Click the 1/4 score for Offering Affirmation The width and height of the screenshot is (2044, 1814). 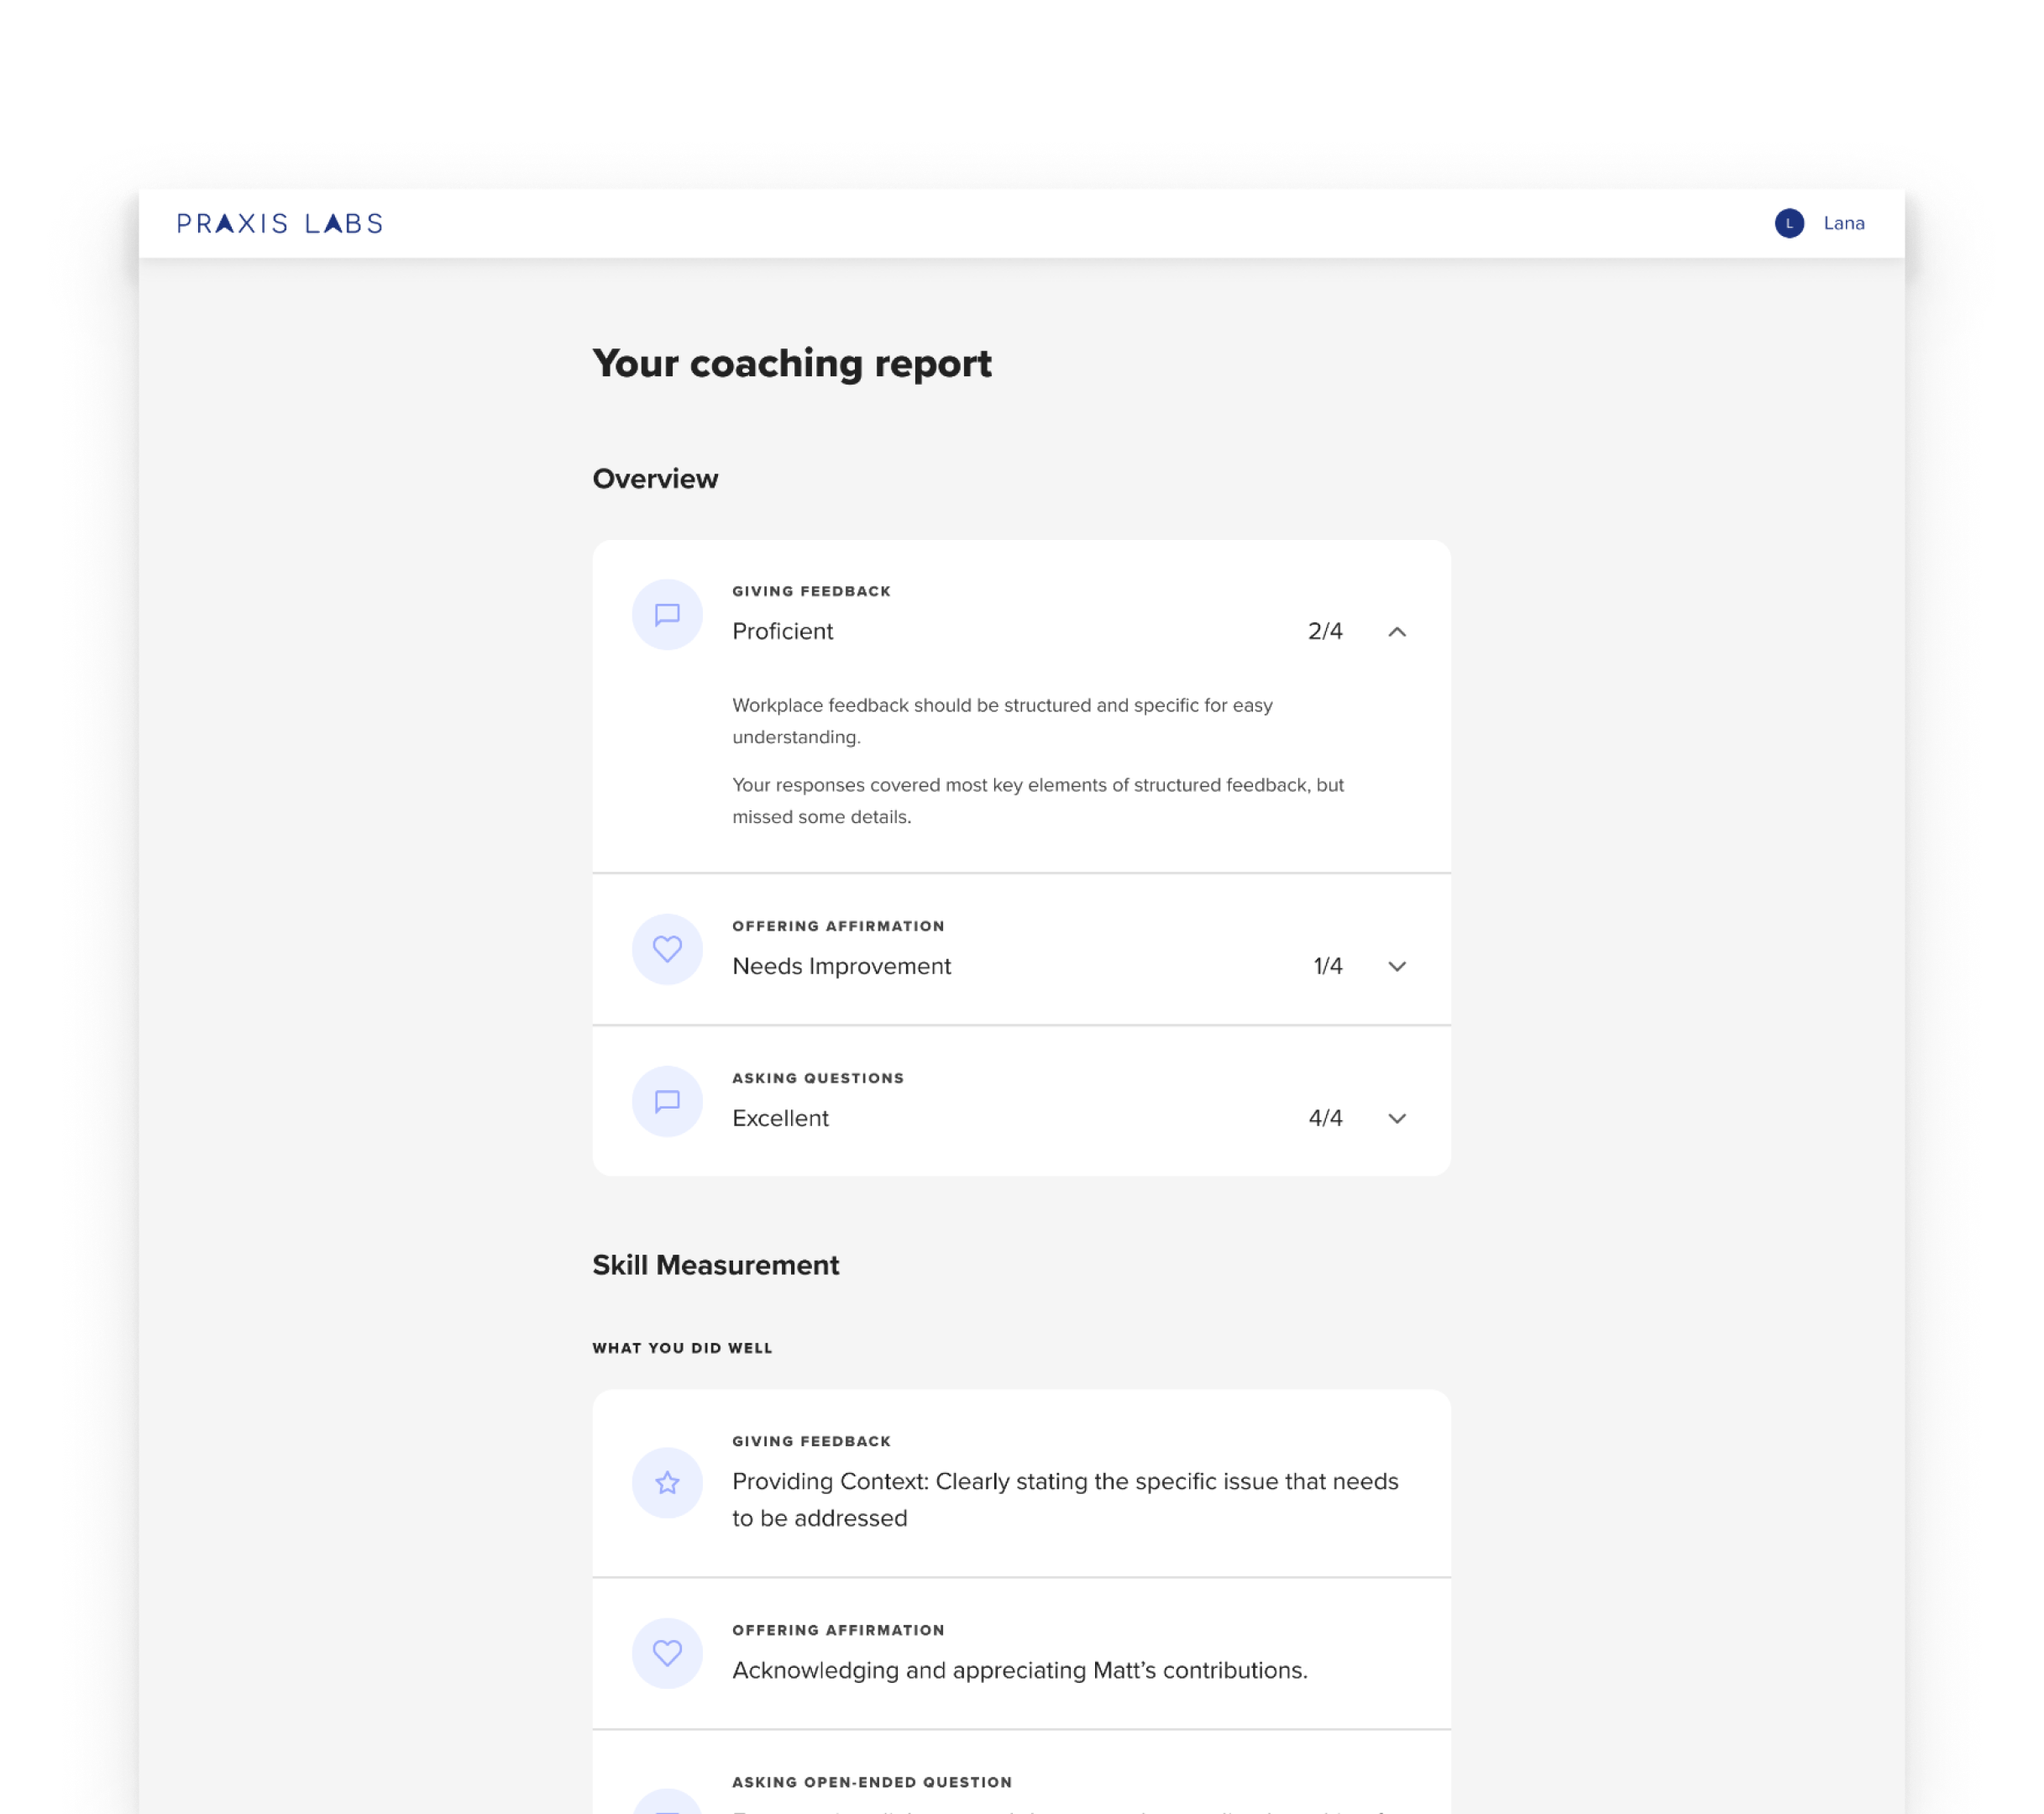click(1327, 966)
